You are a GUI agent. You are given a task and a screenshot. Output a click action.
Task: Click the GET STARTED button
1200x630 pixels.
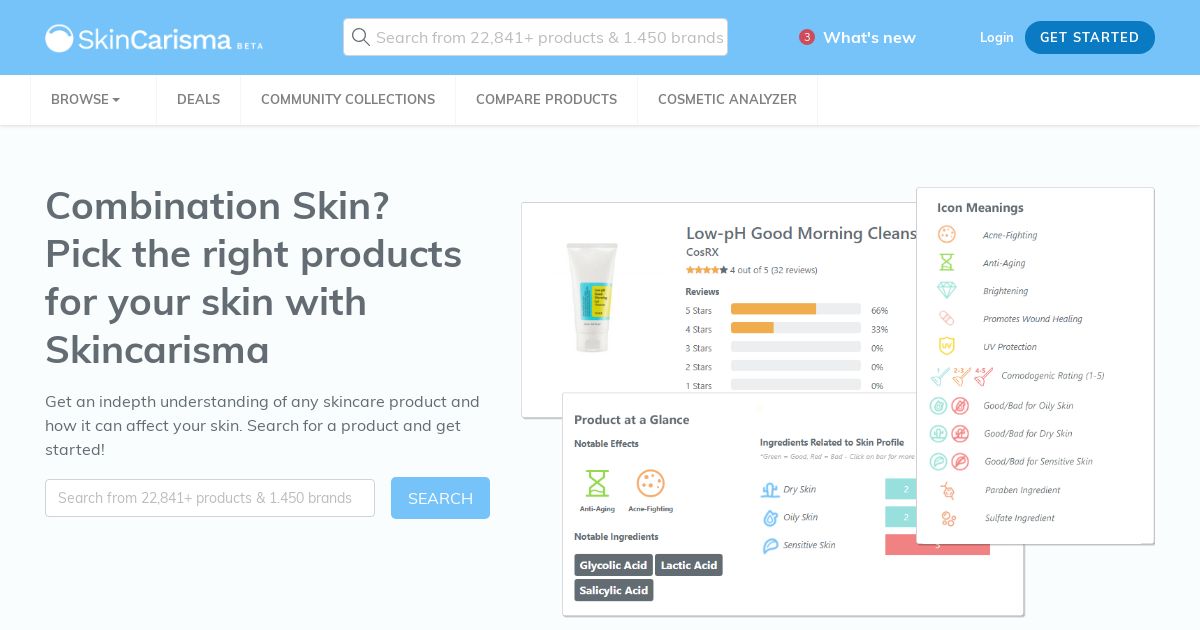coord(1089,37)
